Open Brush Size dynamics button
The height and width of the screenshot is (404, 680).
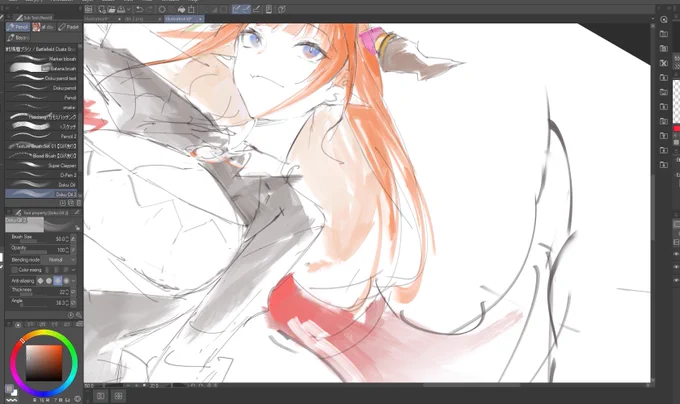coord(73,239)
